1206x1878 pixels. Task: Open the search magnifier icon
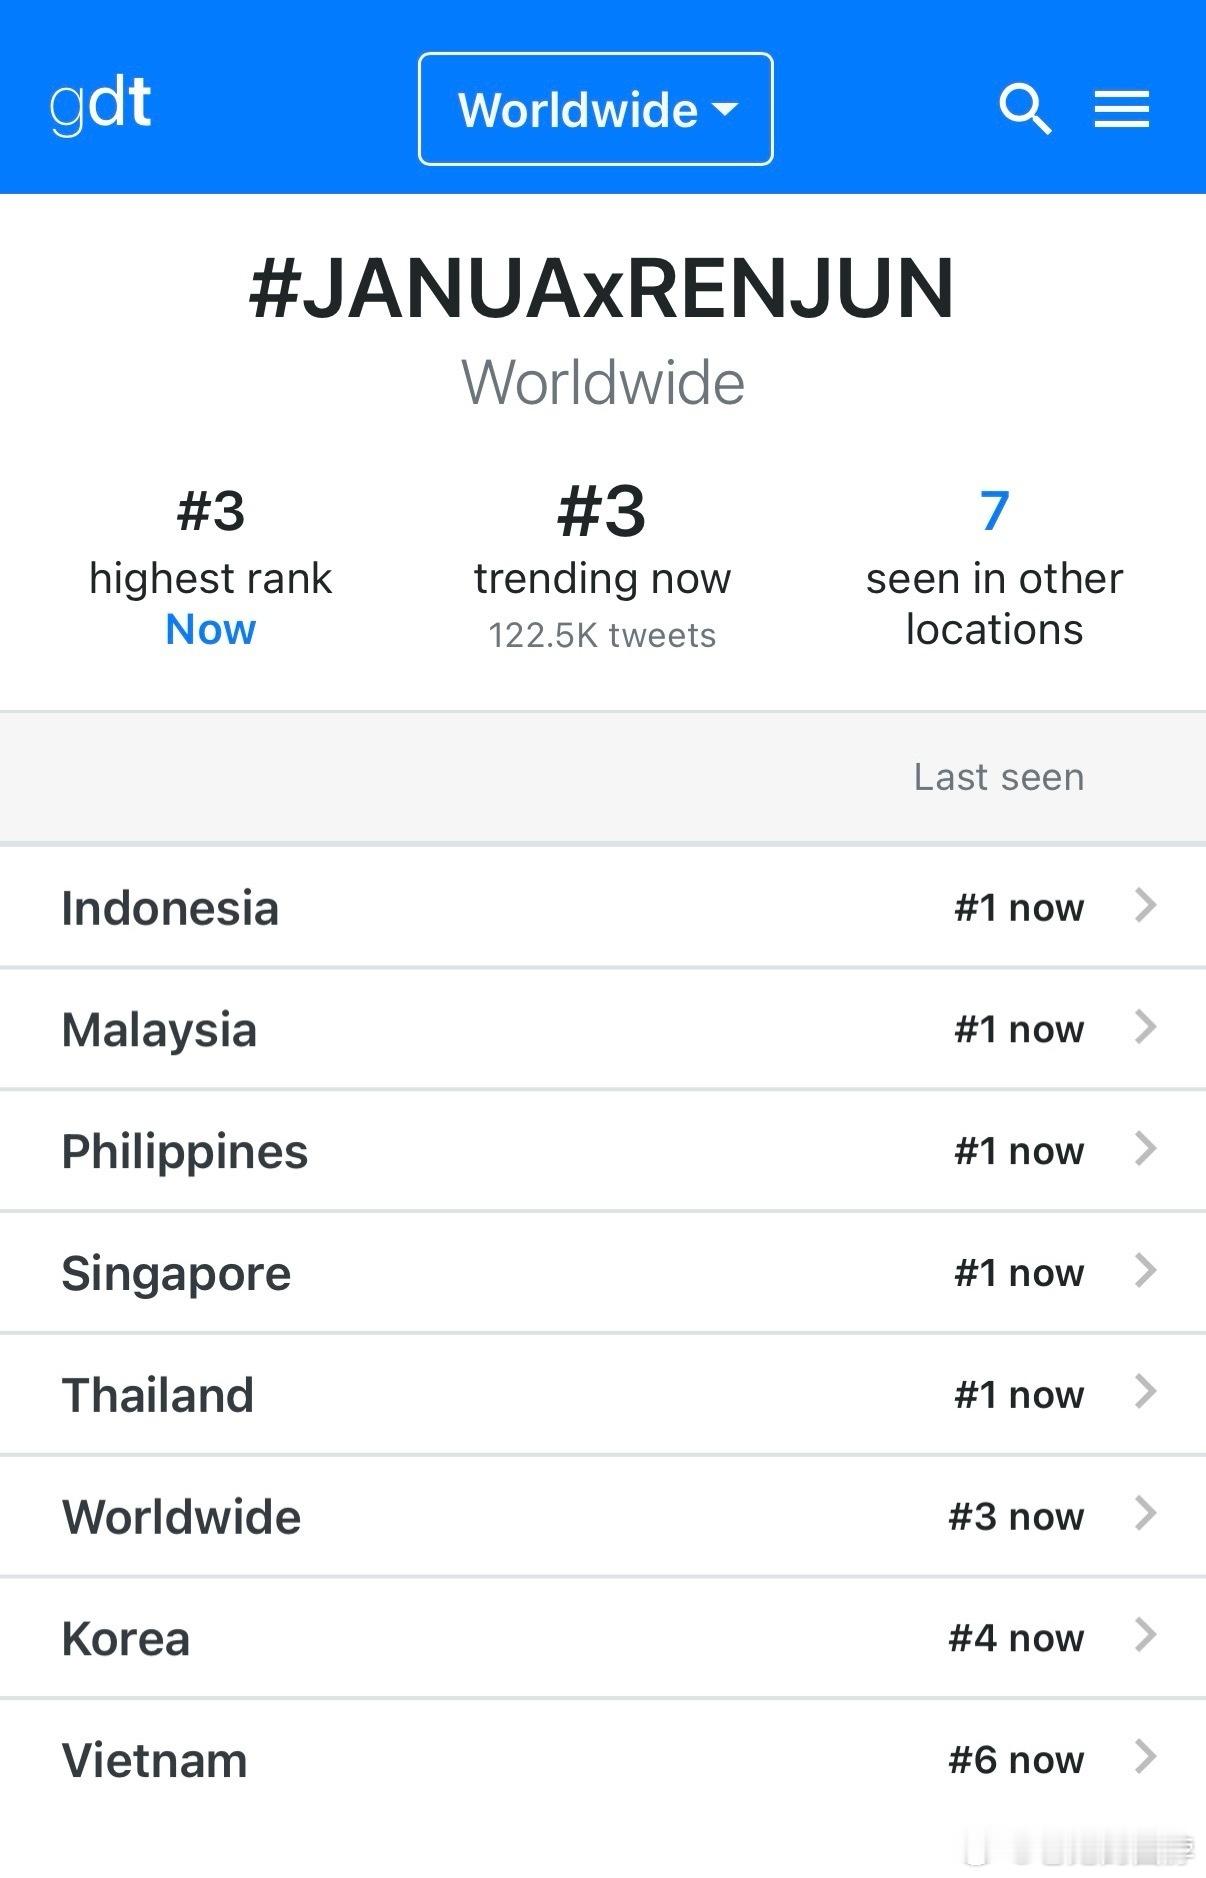pyautogui.click(x=1025, y=109)
